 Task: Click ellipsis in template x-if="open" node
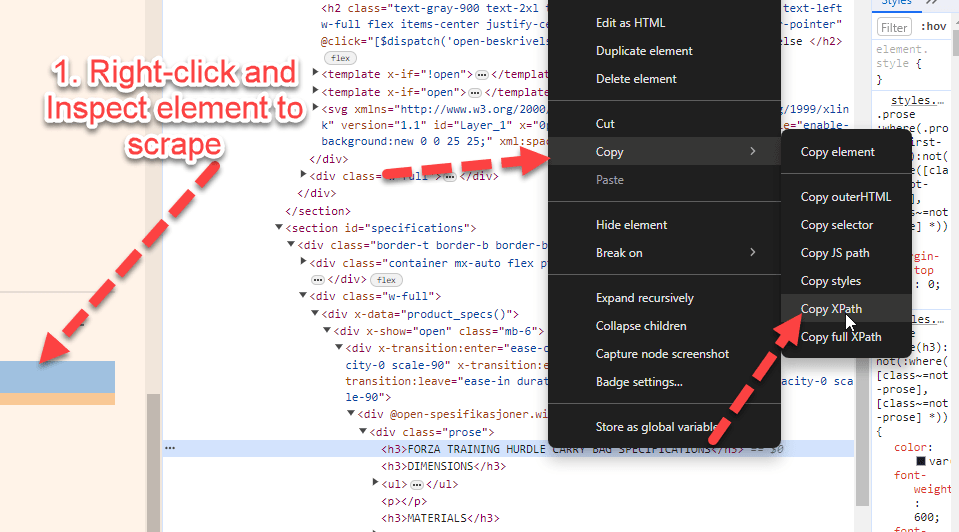[x=476, y=92]
